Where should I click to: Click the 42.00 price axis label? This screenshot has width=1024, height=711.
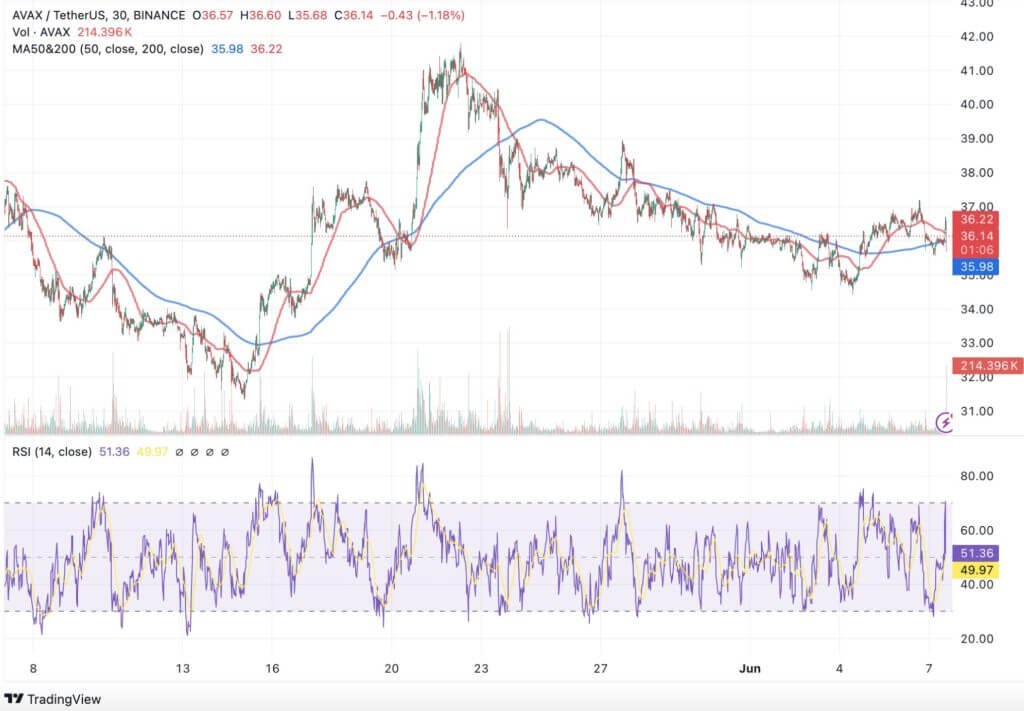coord(976,37)
